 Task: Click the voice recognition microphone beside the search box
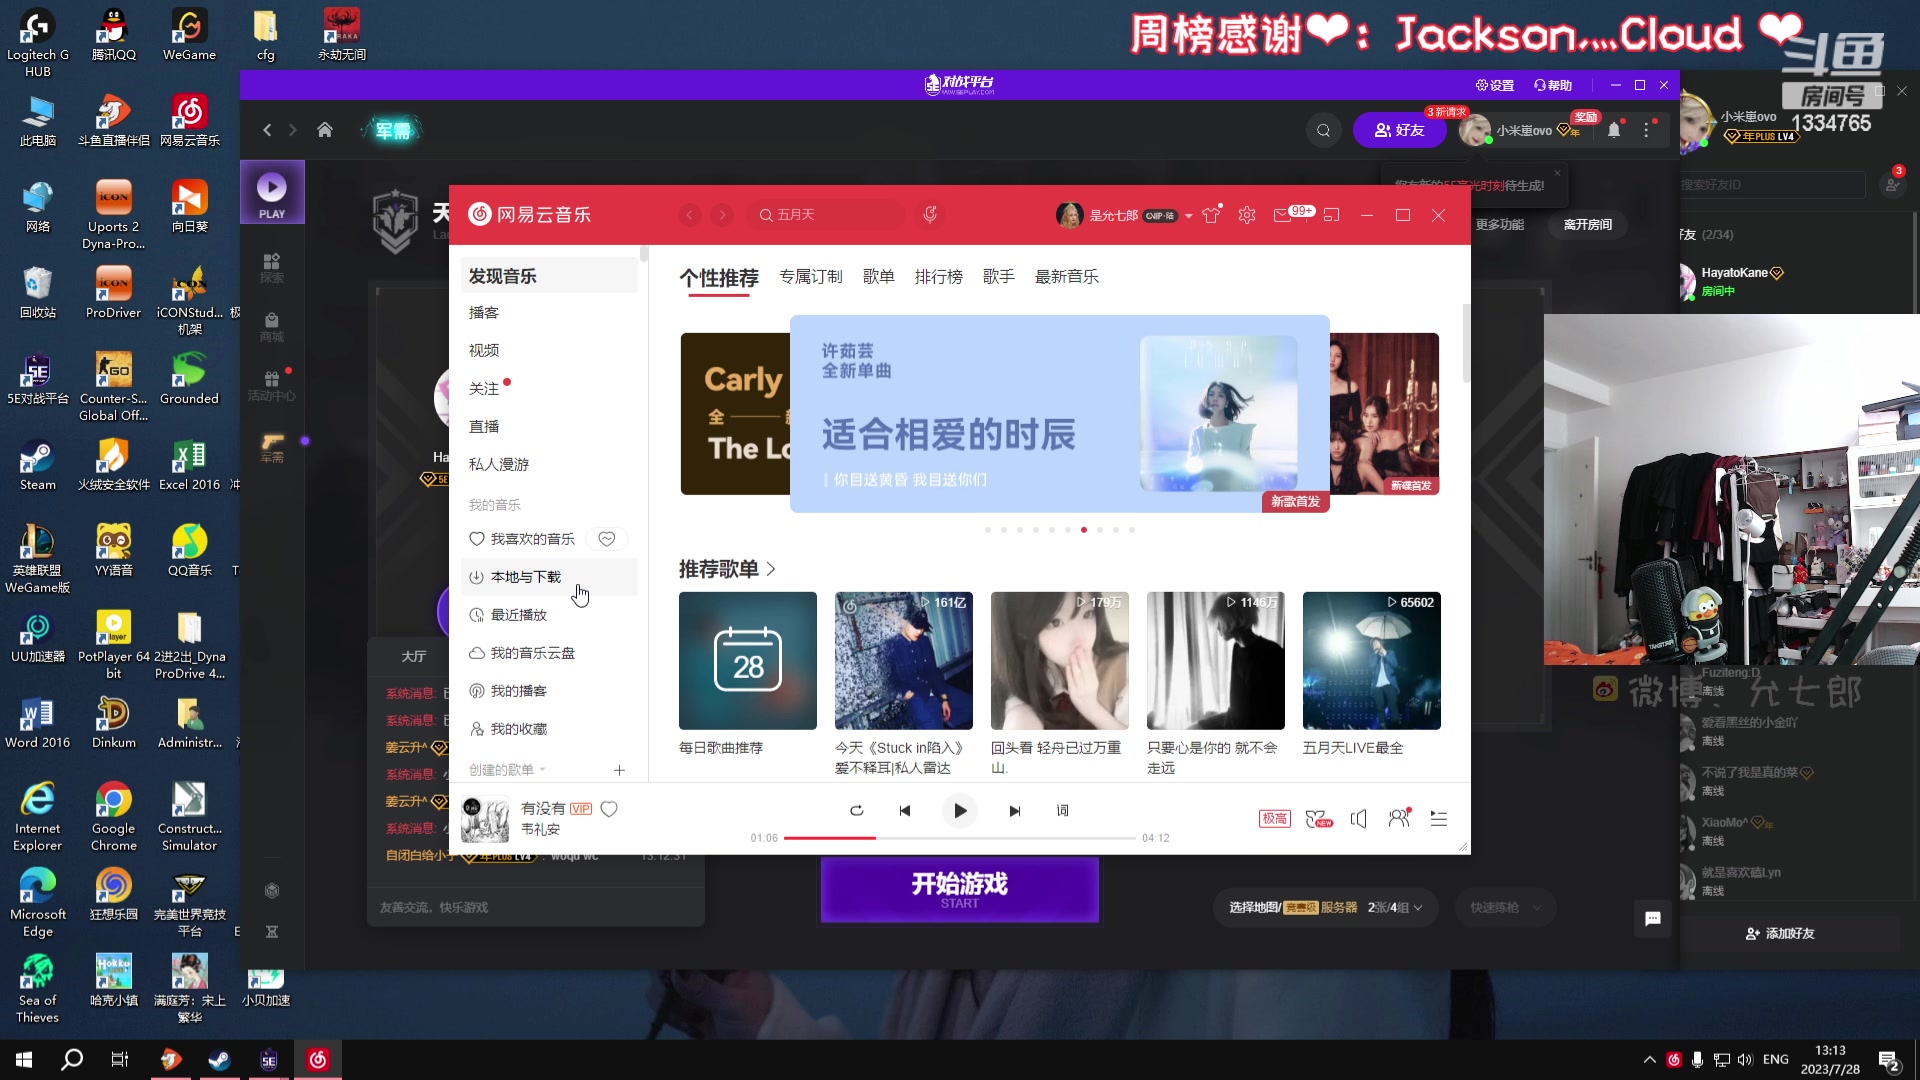[x=930, y=214]
